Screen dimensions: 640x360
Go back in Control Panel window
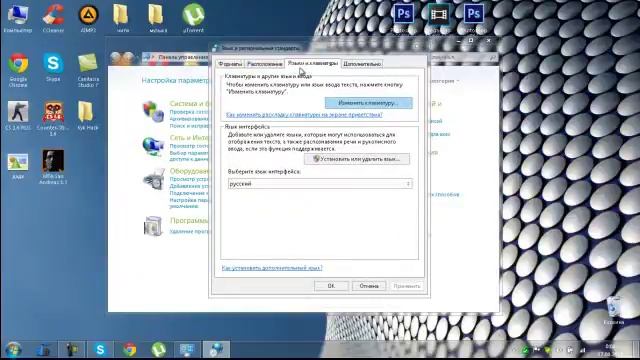click(117, 58)
